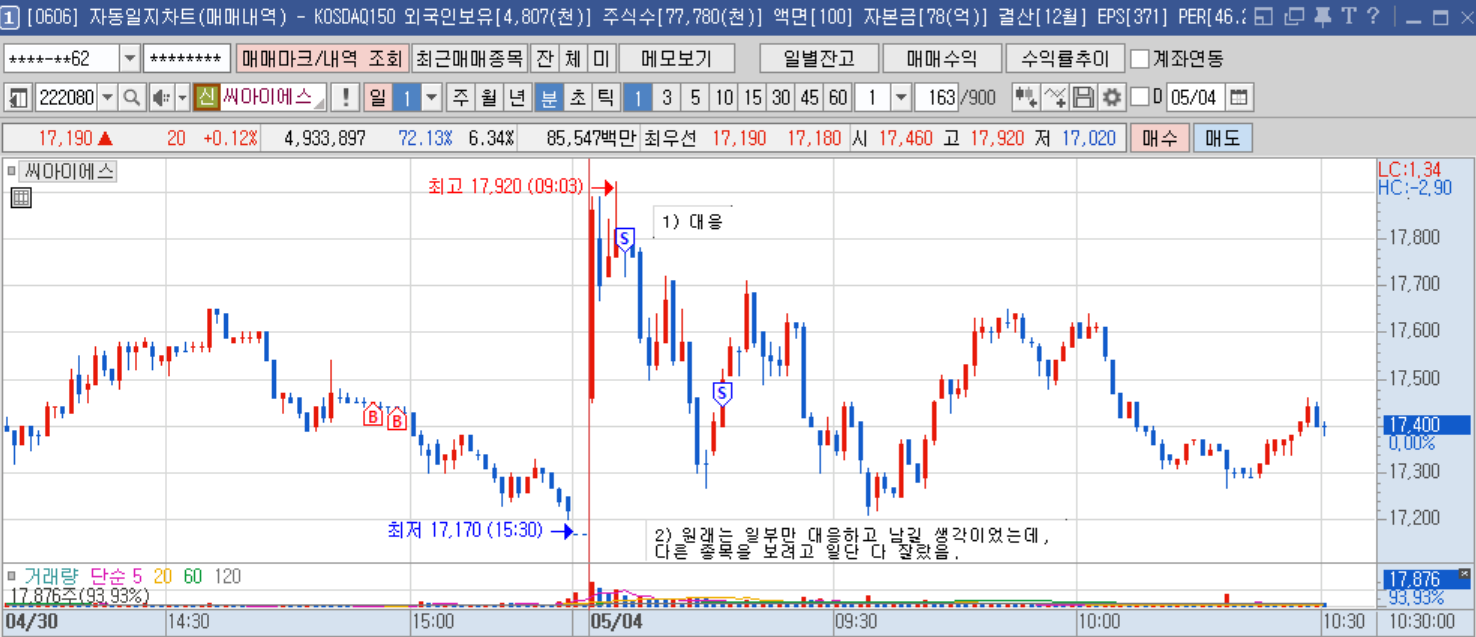This screenshot has height=637, width=1476.
Task: Expand the account number dropdown
Action: 130,59
